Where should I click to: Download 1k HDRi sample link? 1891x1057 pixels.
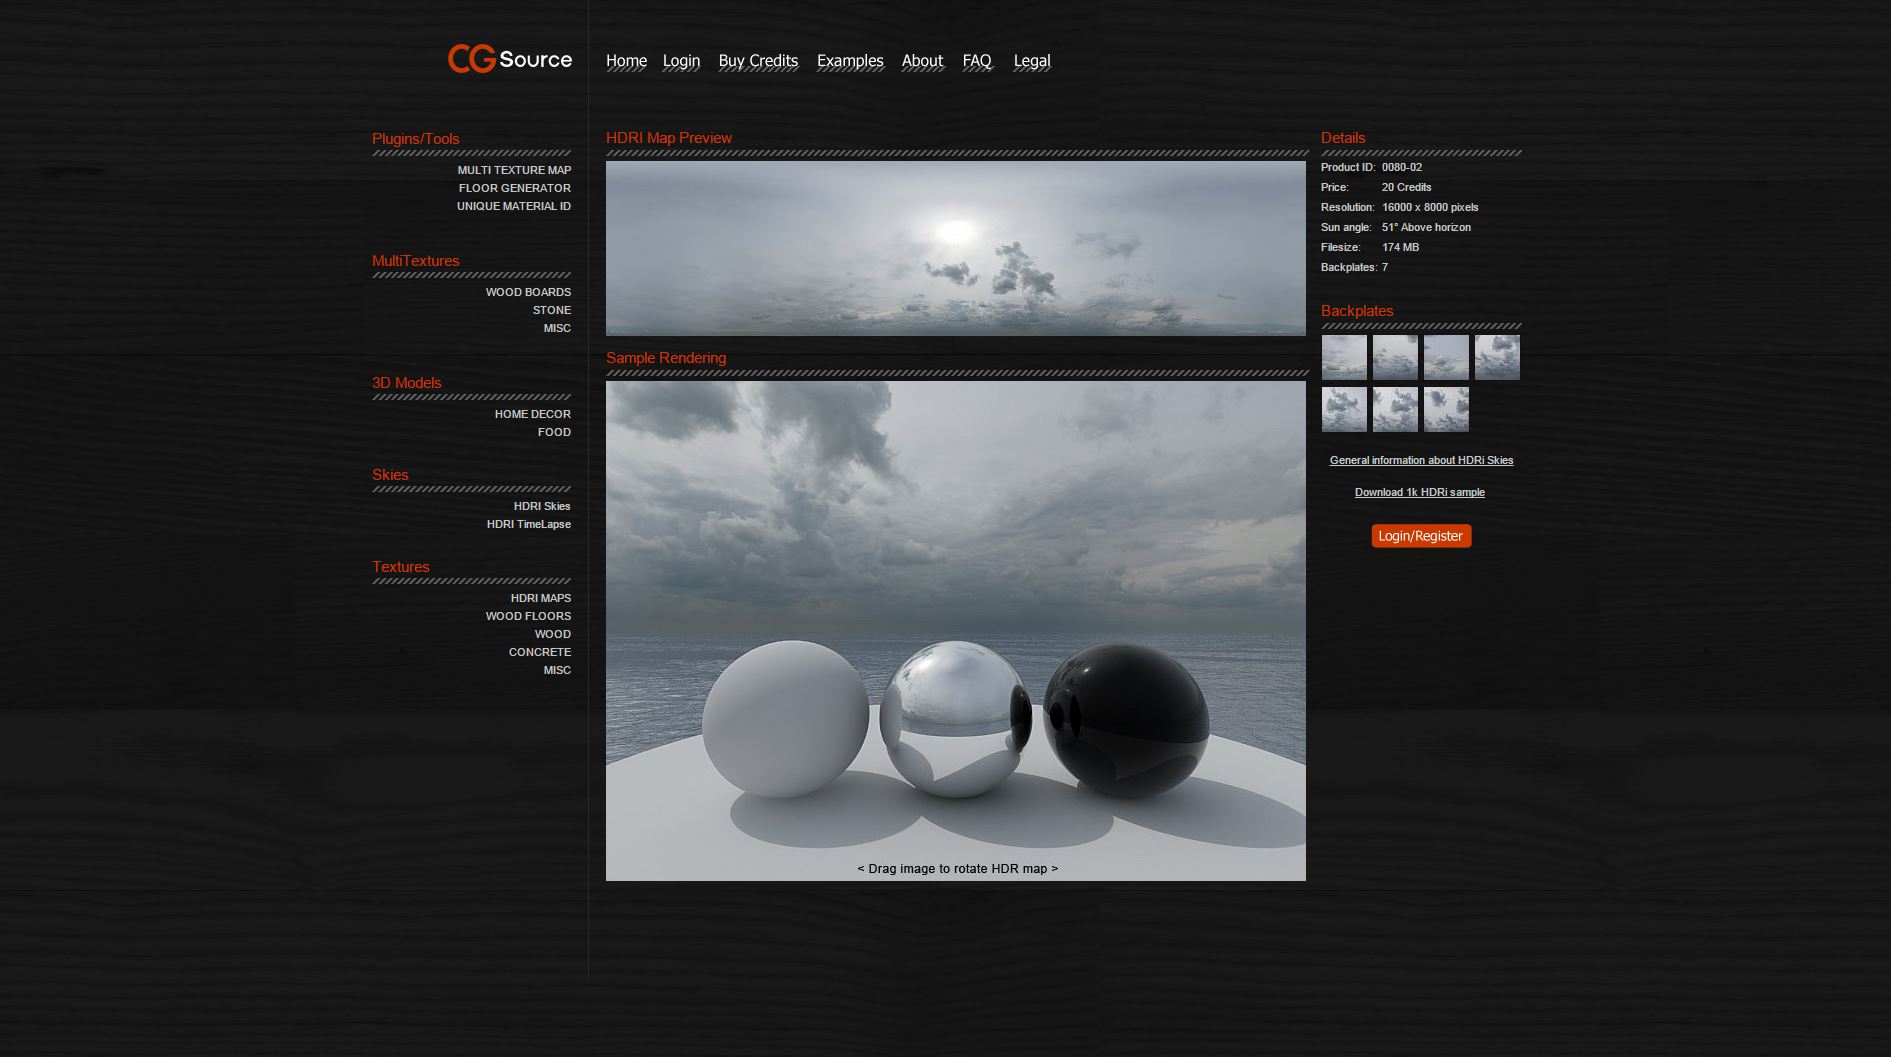click(1420, 492)
